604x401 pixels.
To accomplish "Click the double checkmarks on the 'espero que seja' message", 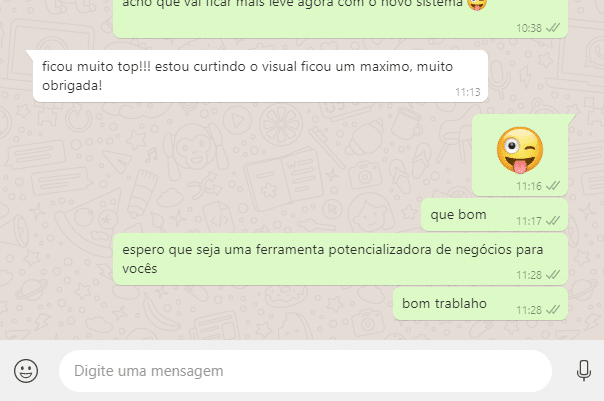I will point(553,275).
